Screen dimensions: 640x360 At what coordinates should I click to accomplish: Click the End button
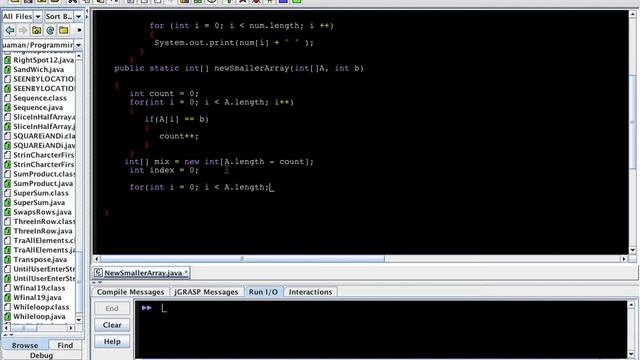[112, 308]
